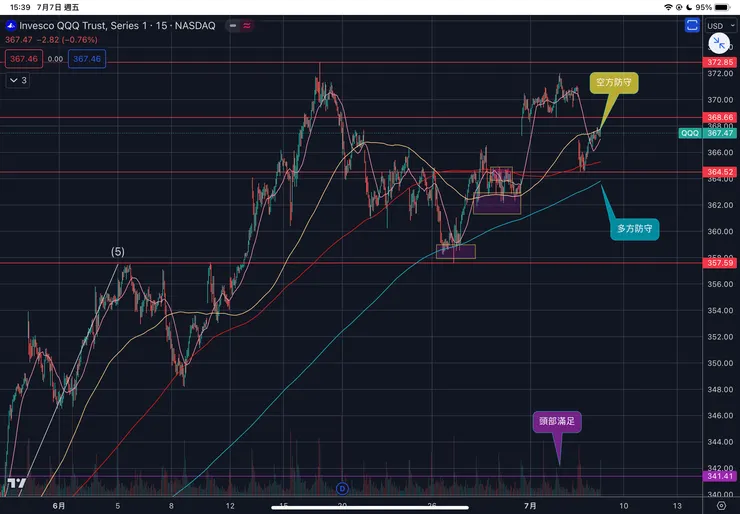Tap the 15:39 clock in status bar
740x514 pixels.
(20, 7)
